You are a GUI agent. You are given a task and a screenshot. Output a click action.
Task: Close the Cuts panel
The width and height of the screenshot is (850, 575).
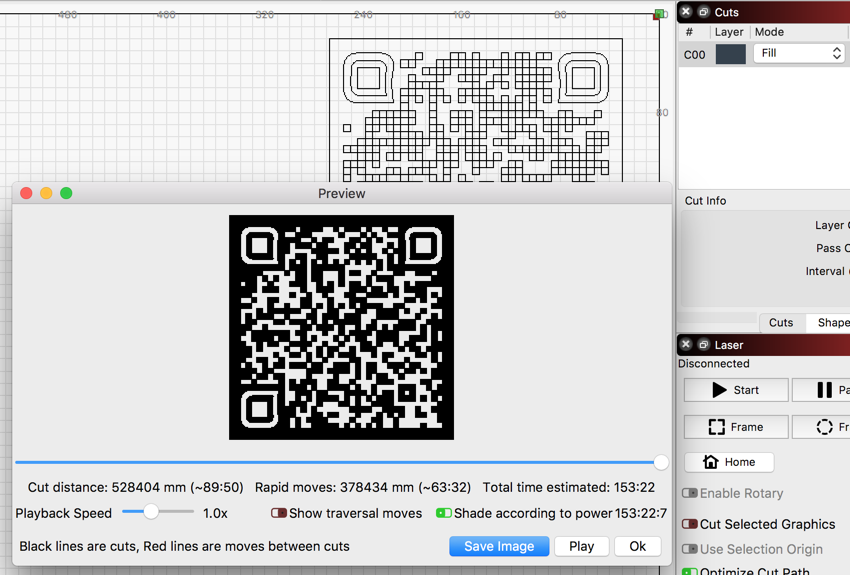click(686, 11)
